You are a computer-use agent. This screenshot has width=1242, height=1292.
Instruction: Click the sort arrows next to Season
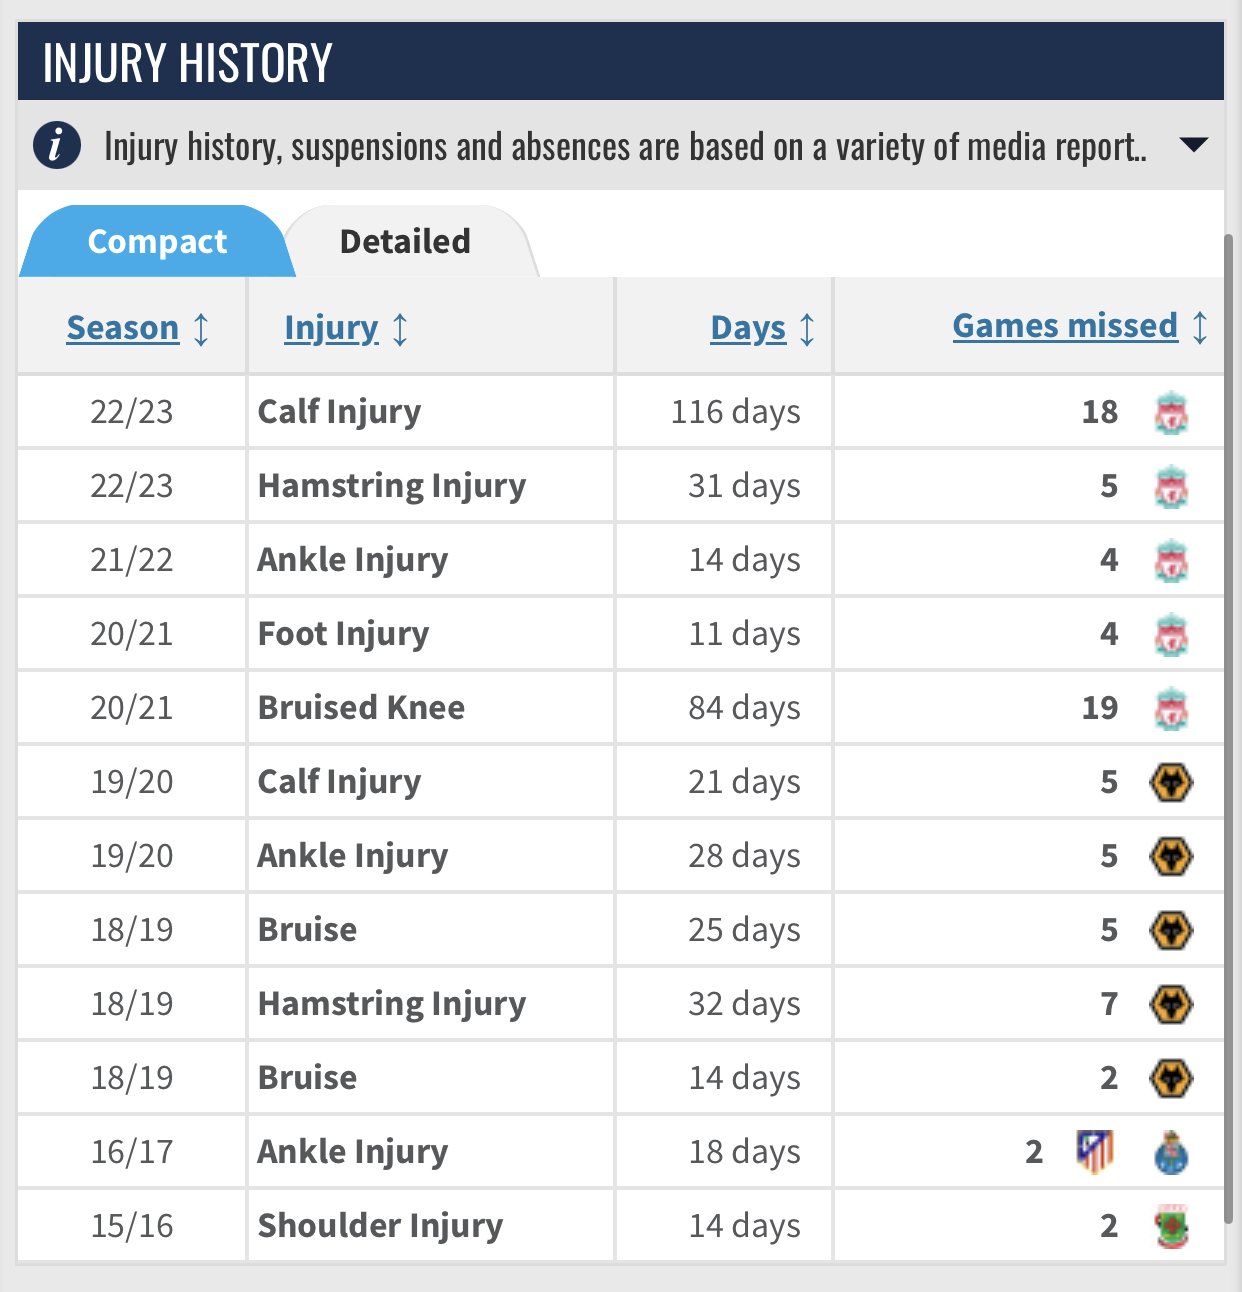201,328
